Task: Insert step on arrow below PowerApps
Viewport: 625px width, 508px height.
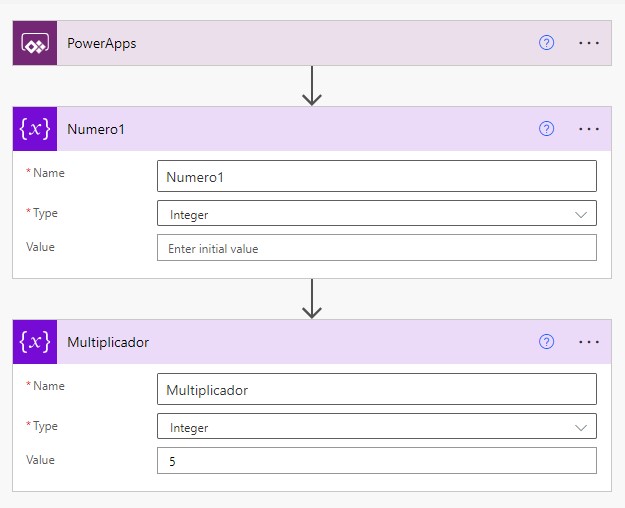Action: coord(312,86)
